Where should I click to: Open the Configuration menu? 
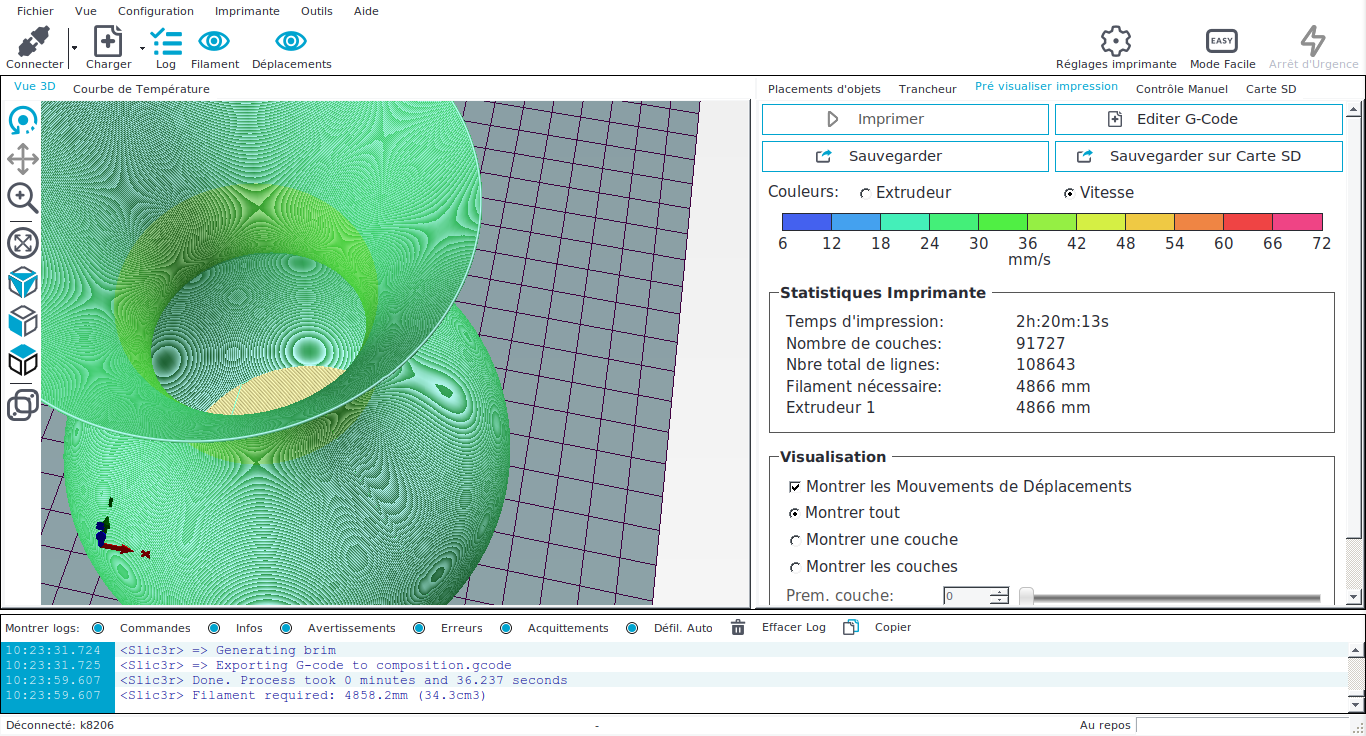point(156,11)
